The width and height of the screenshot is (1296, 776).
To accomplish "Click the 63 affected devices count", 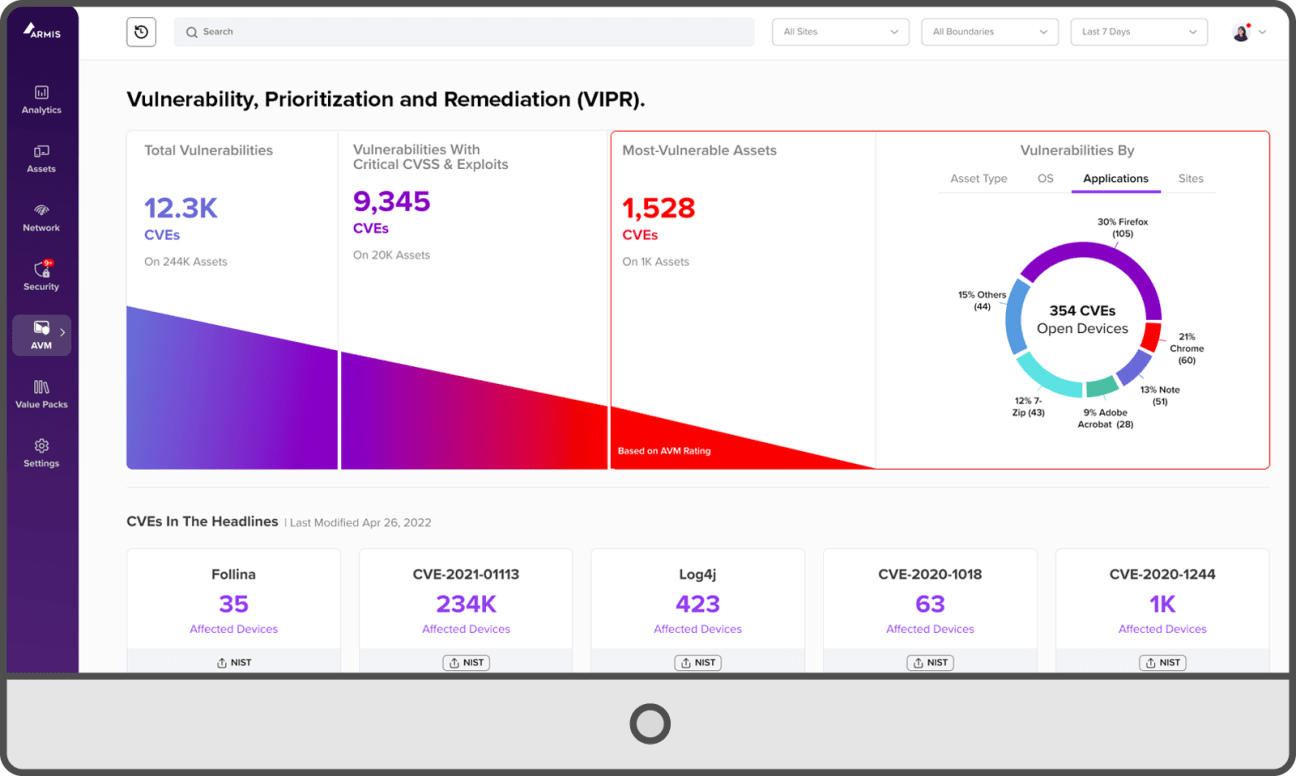I will pos(930,604).
